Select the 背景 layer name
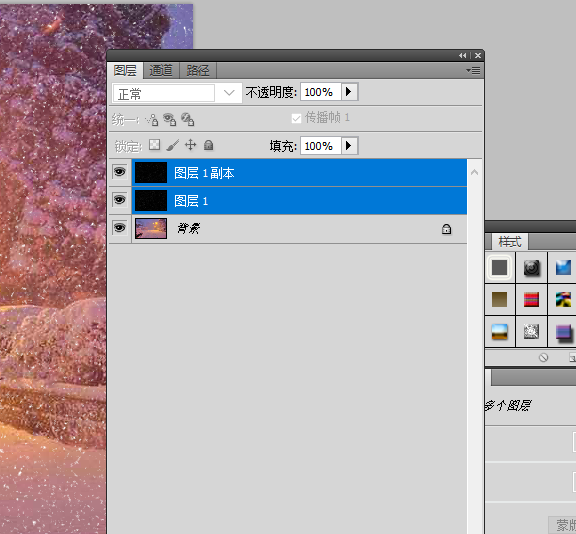The image size is (576, 534). 188,228
